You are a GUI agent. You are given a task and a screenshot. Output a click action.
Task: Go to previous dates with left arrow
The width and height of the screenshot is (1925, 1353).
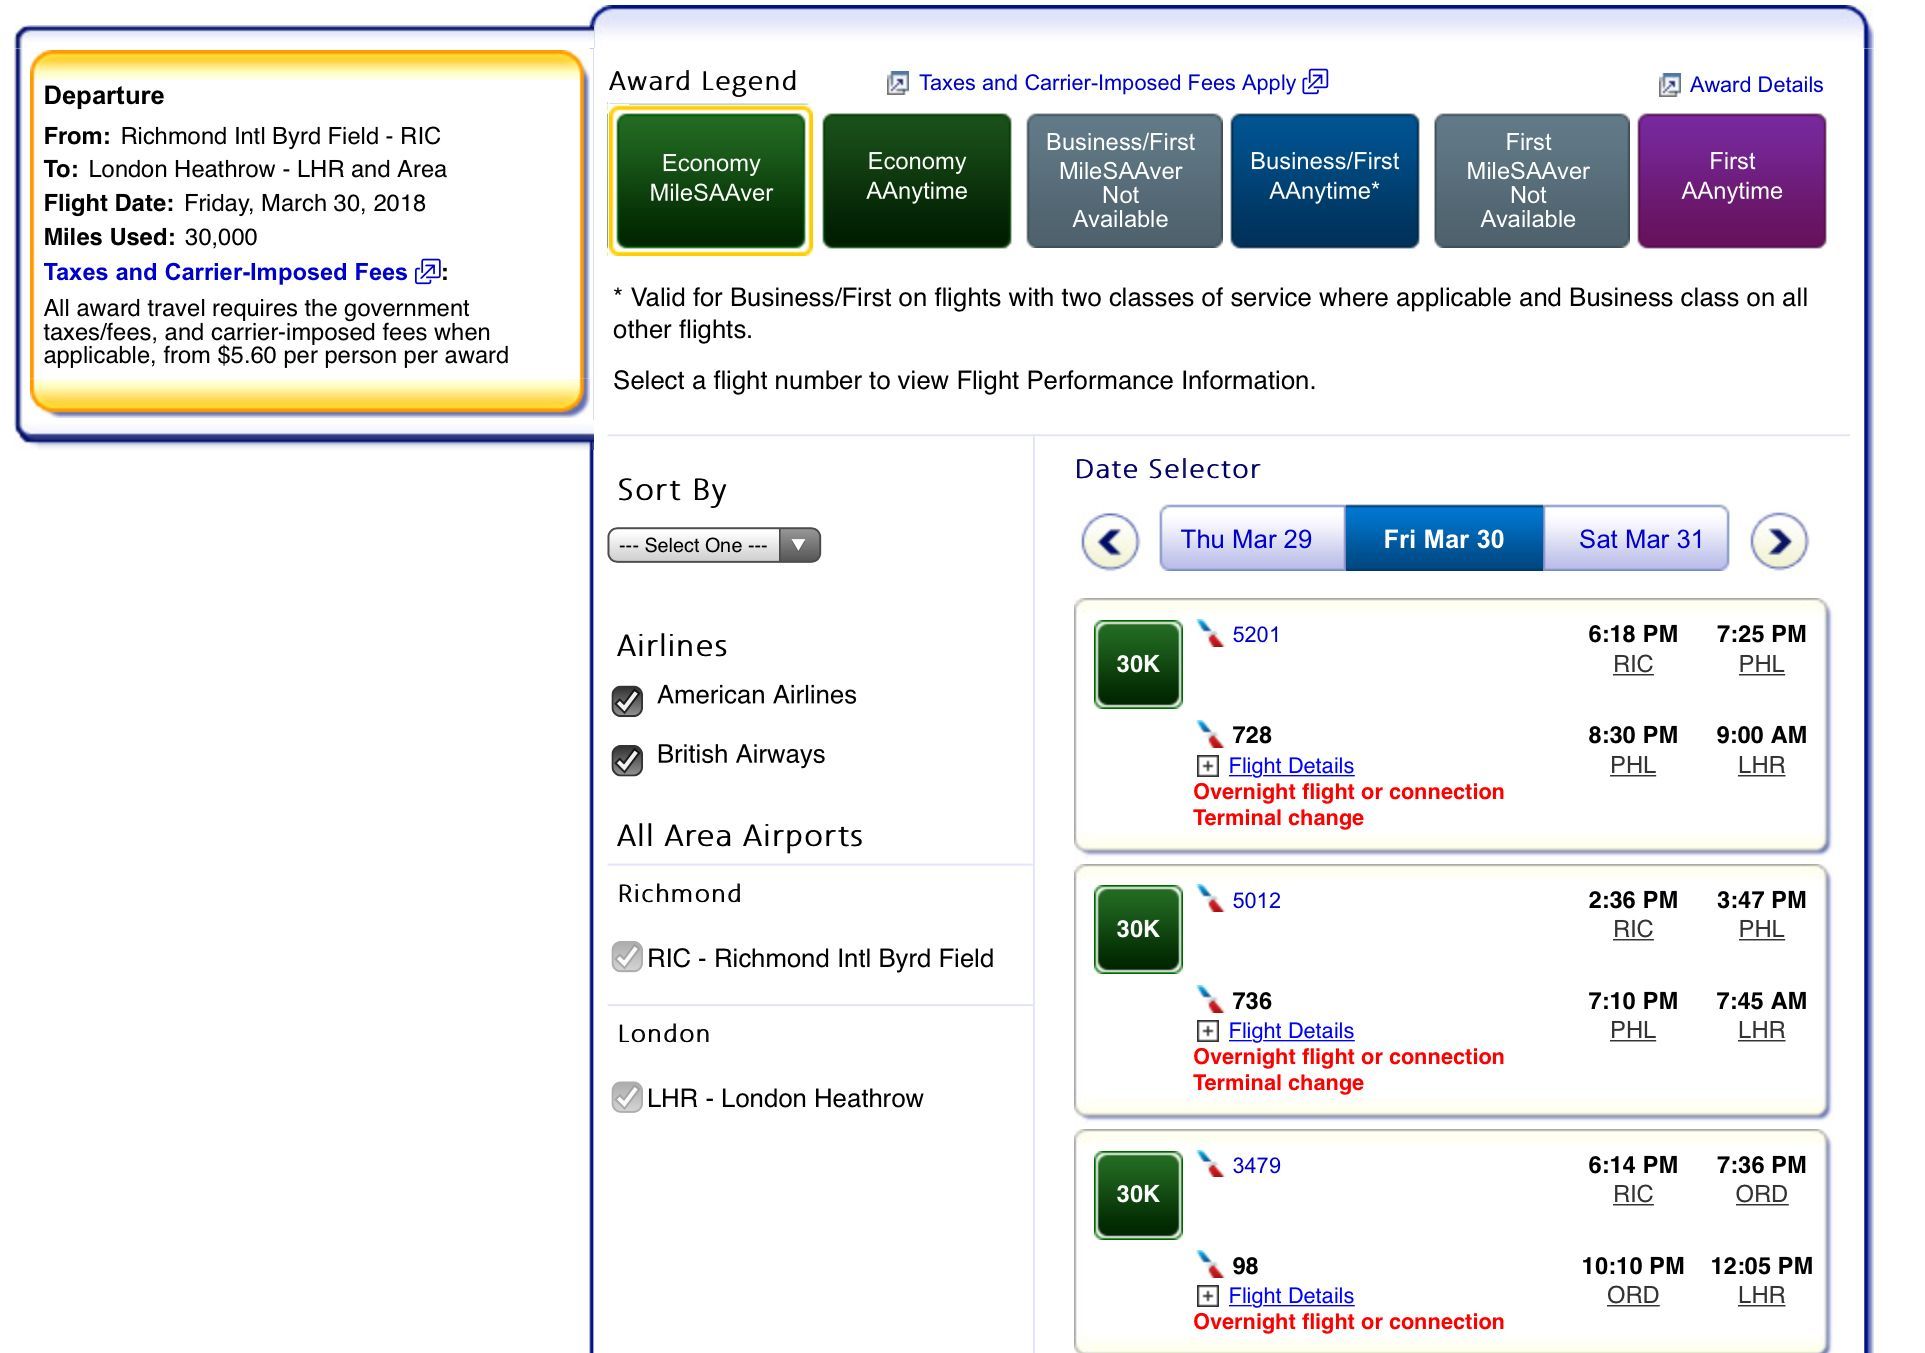coord(1110,541)
